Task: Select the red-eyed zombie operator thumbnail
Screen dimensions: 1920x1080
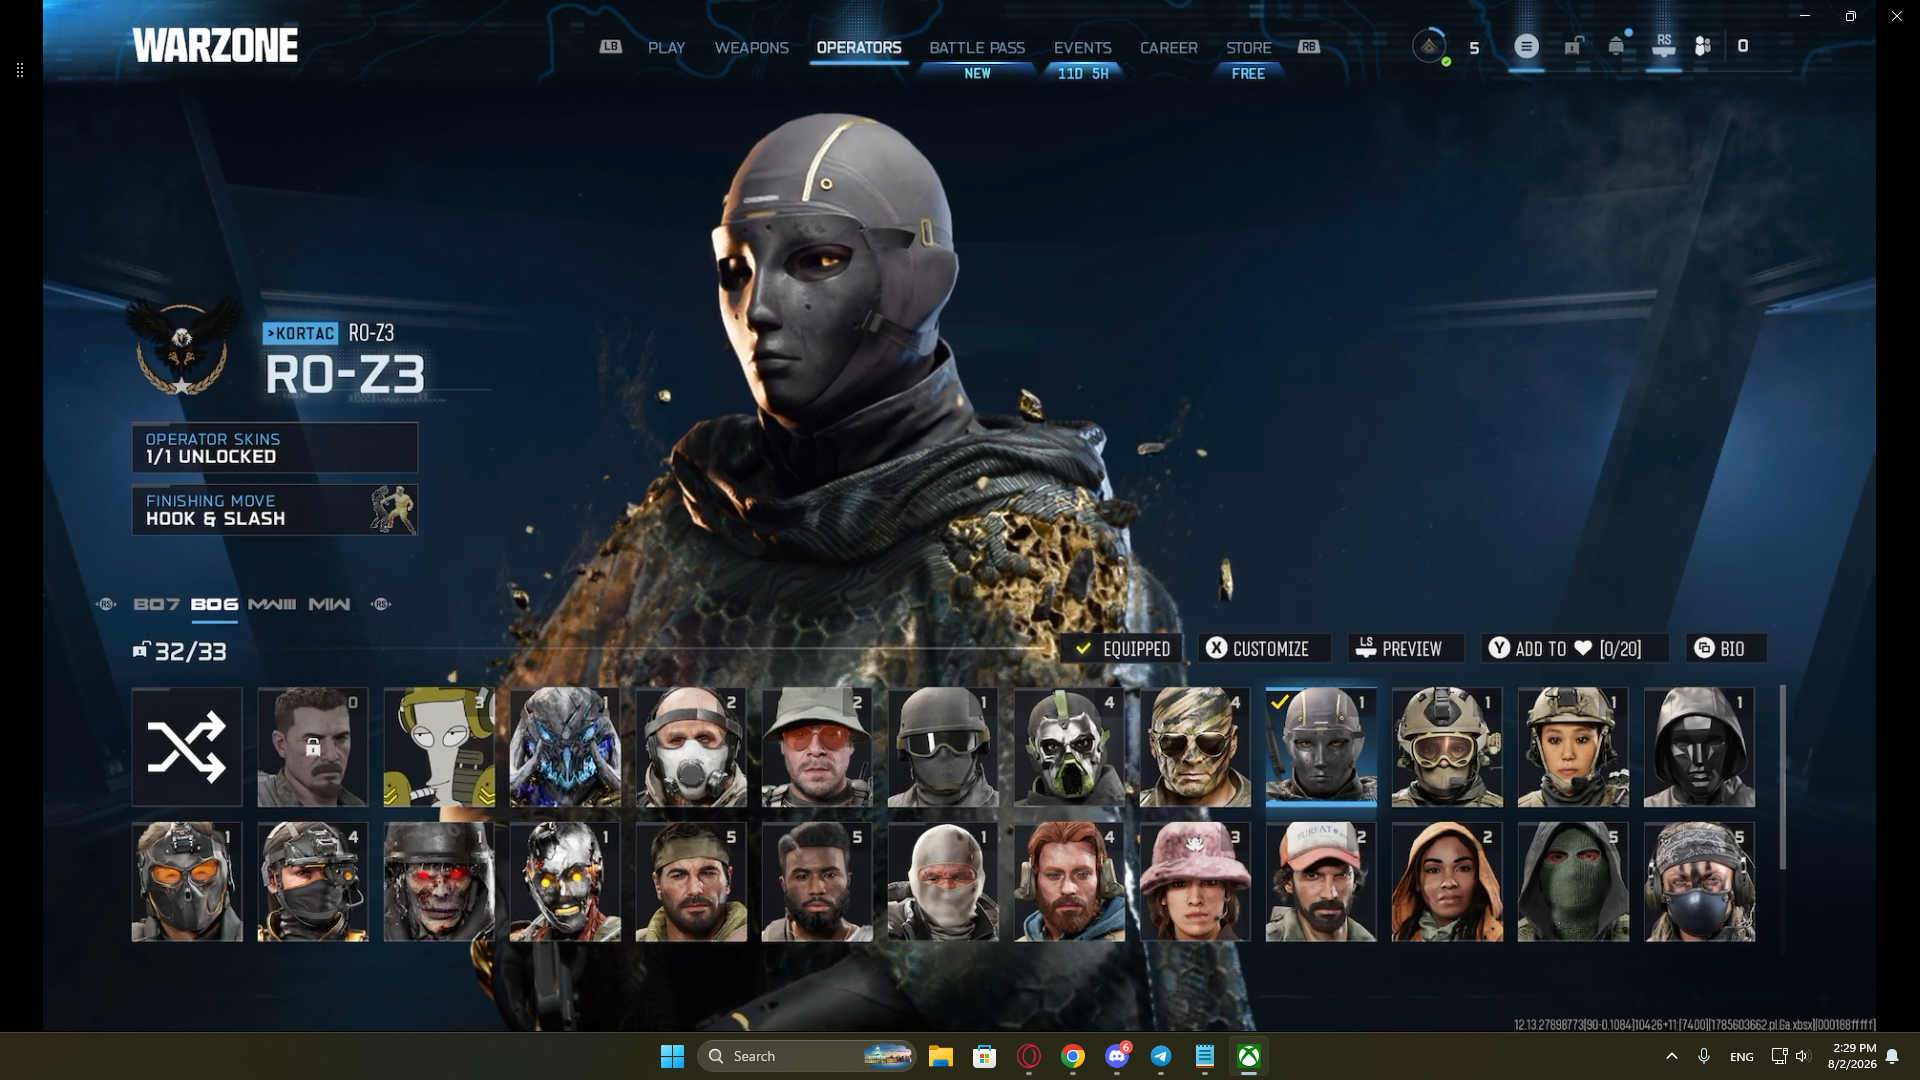Action: (439, 882)
